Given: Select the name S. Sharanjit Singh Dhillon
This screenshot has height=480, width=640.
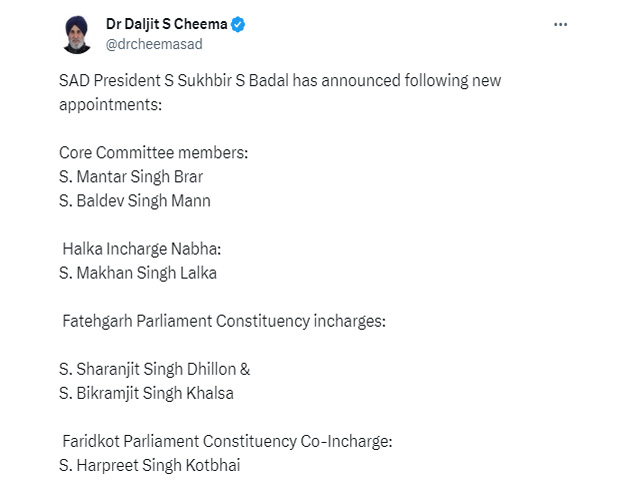Looking at the screenshot, I should pos(148,369).
